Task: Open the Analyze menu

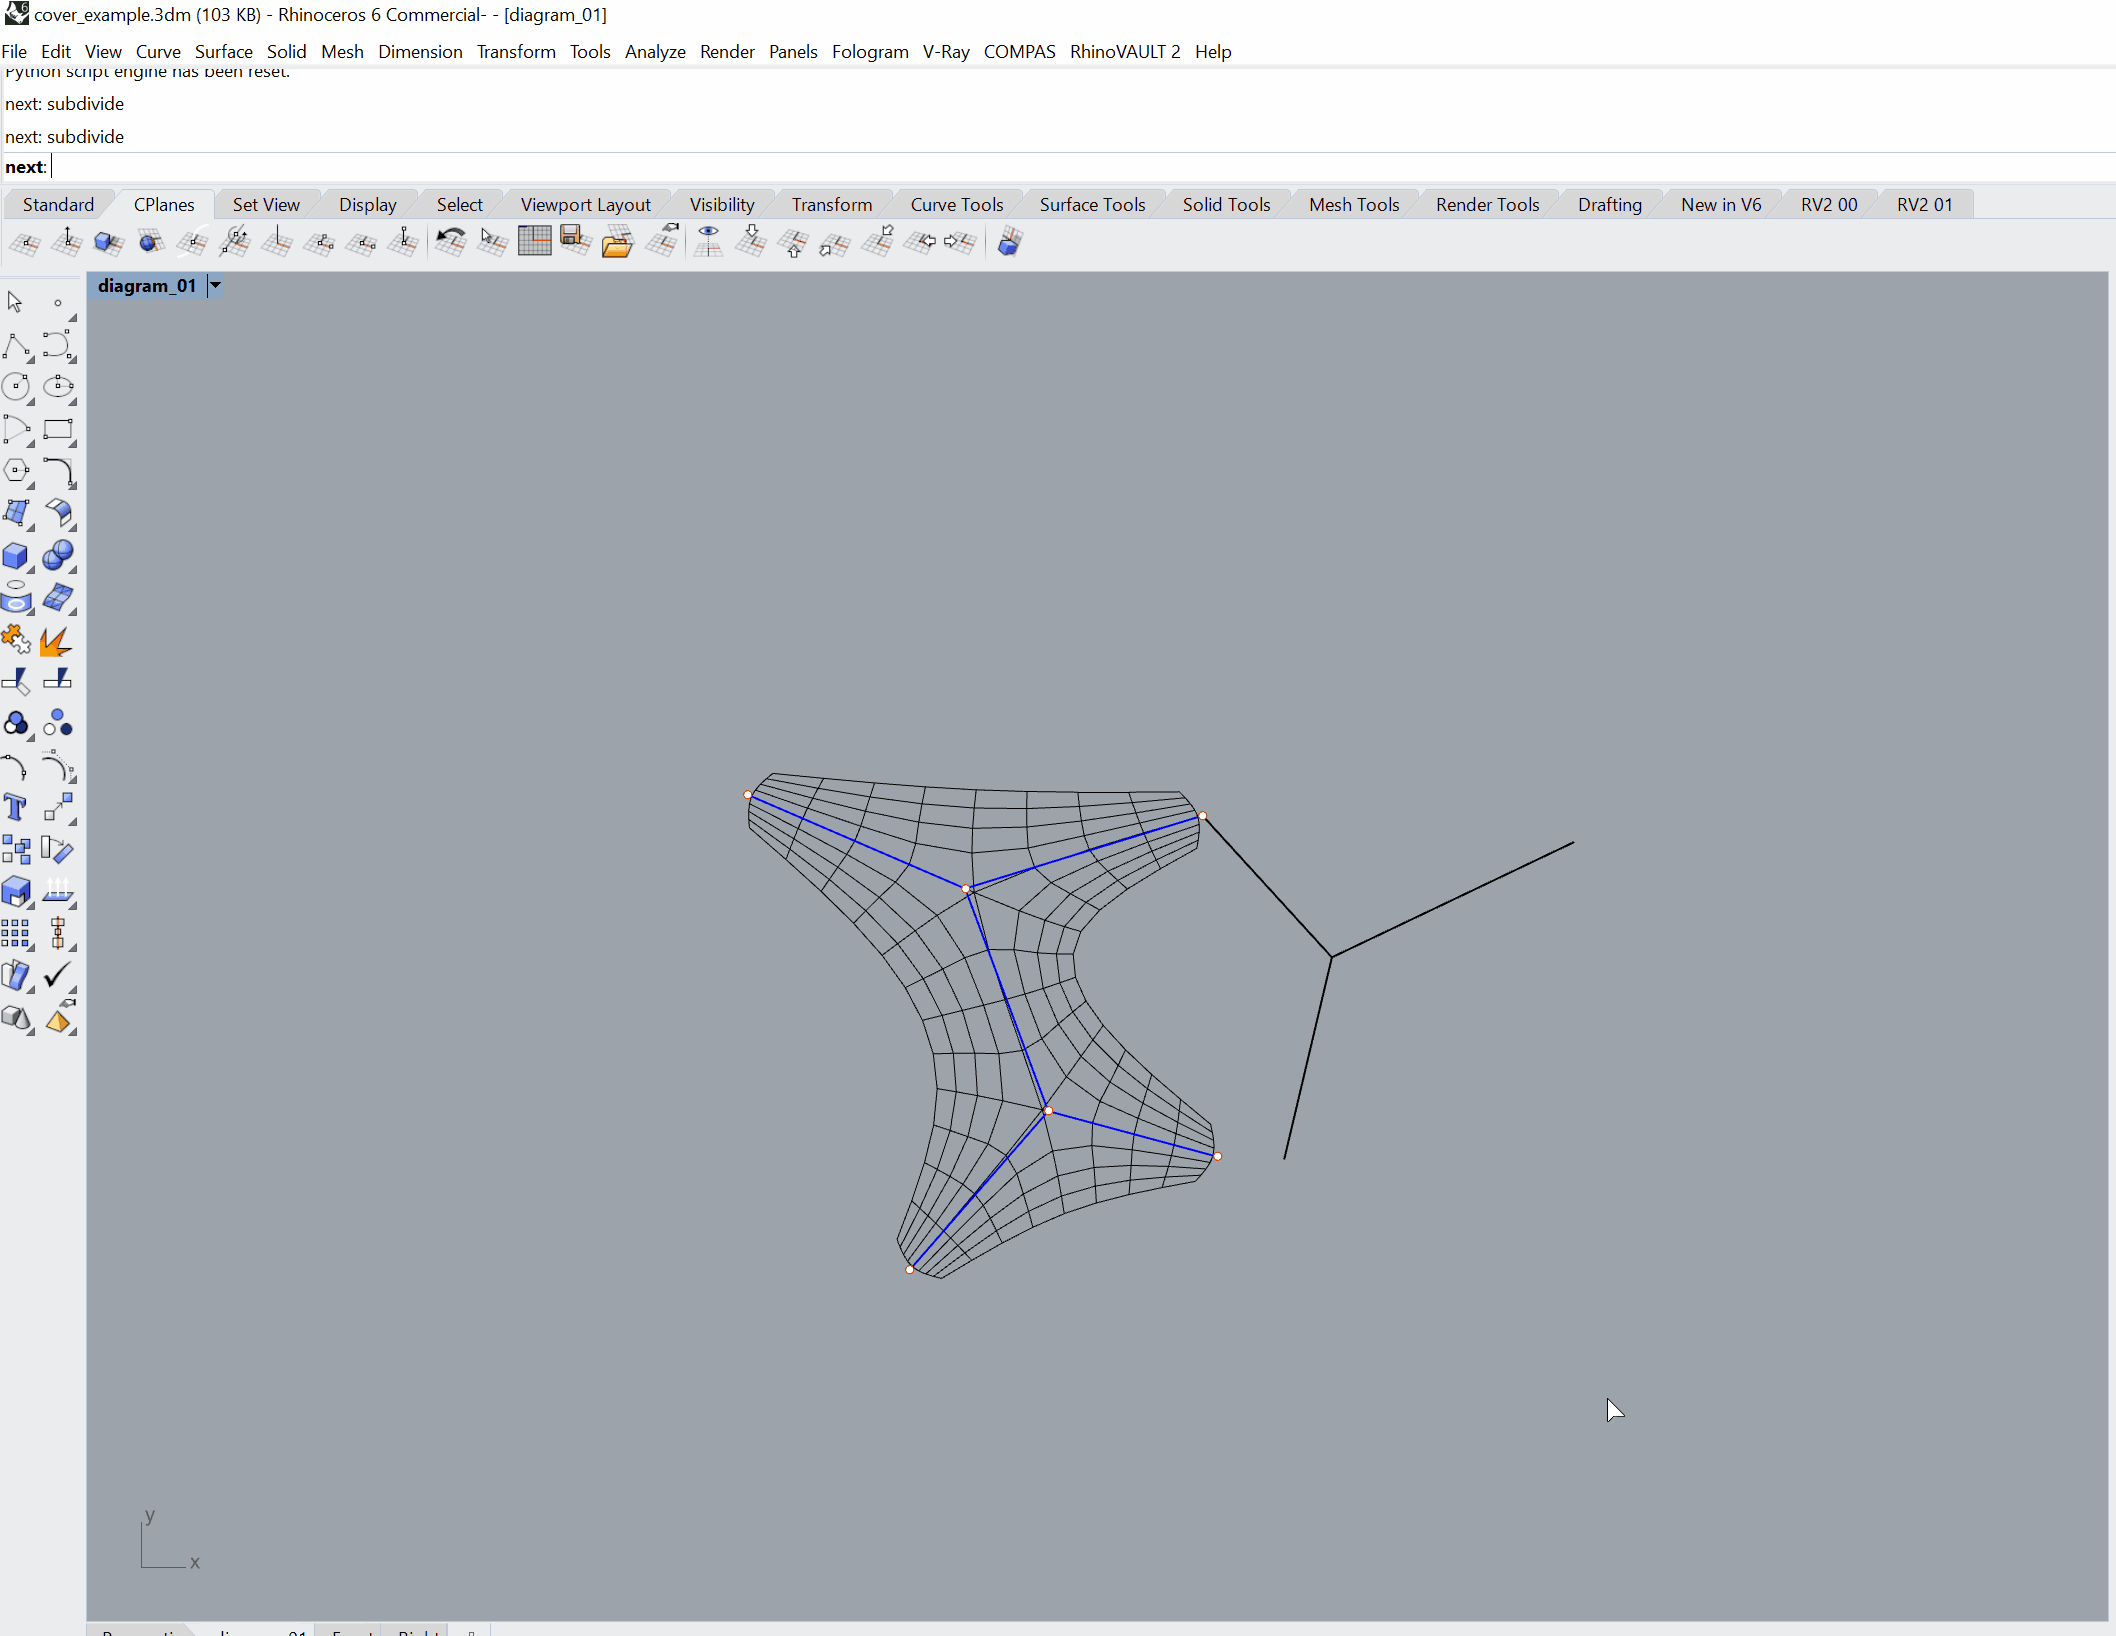Action: pyautogui.click(x=655, y=52)
